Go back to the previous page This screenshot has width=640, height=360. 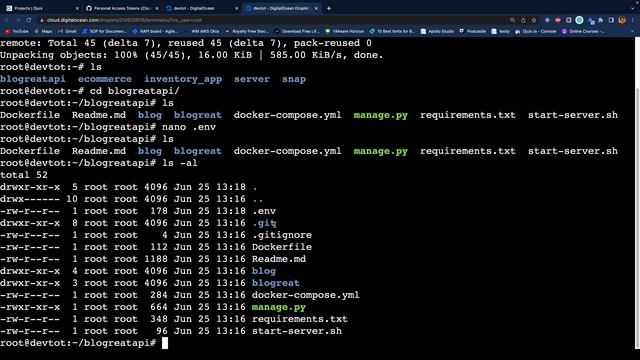[7, 20]
